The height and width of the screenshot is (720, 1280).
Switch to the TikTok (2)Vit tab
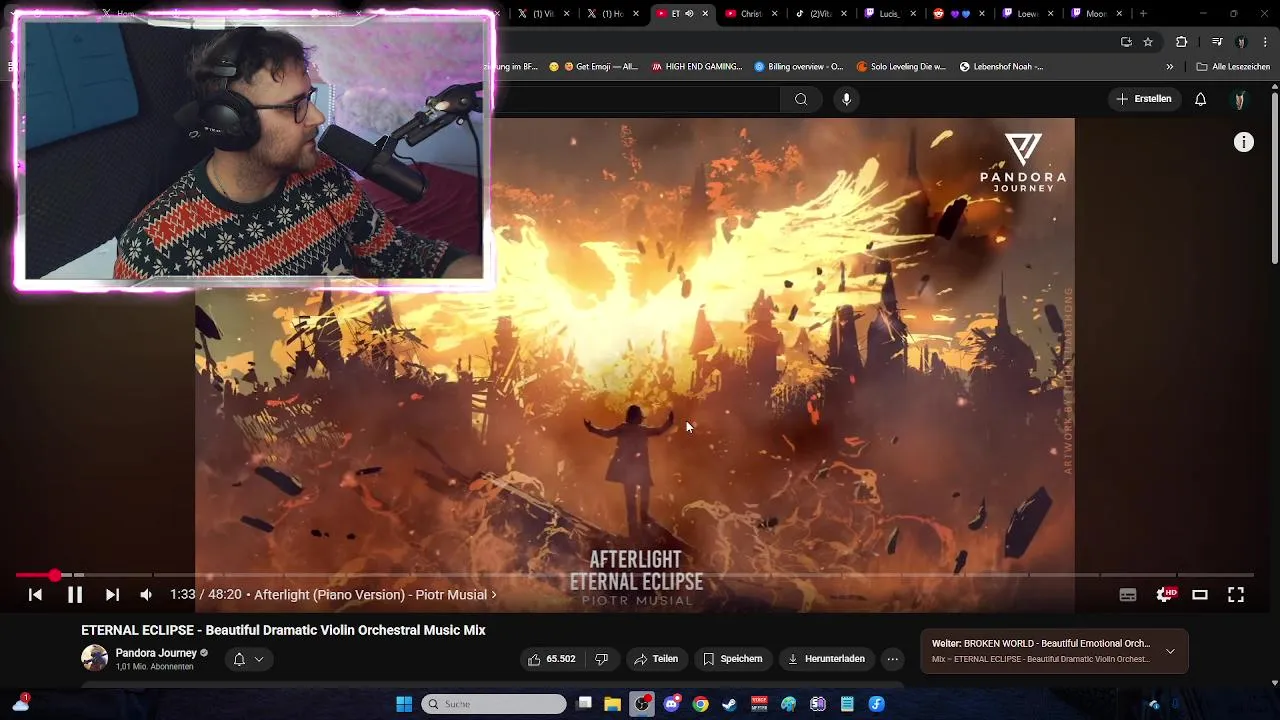tap(820, 13)
